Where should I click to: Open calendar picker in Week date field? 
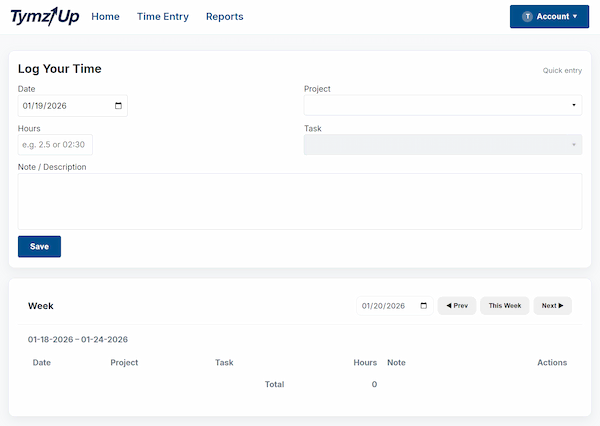pos(424,306)
